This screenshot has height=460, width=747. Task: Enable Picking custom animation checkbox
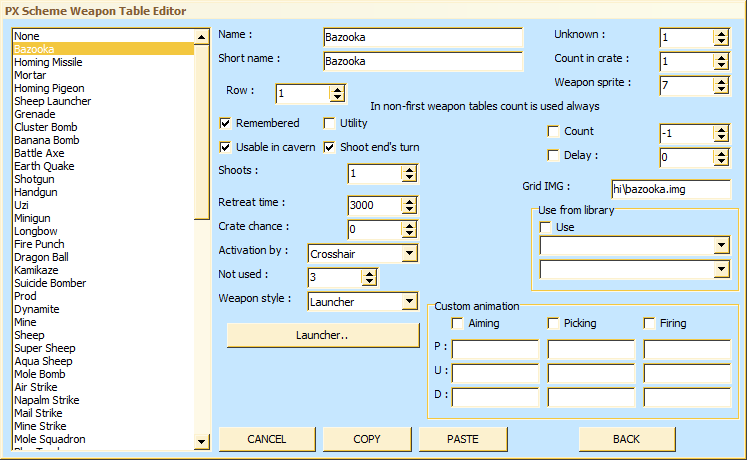click(553, 323)
